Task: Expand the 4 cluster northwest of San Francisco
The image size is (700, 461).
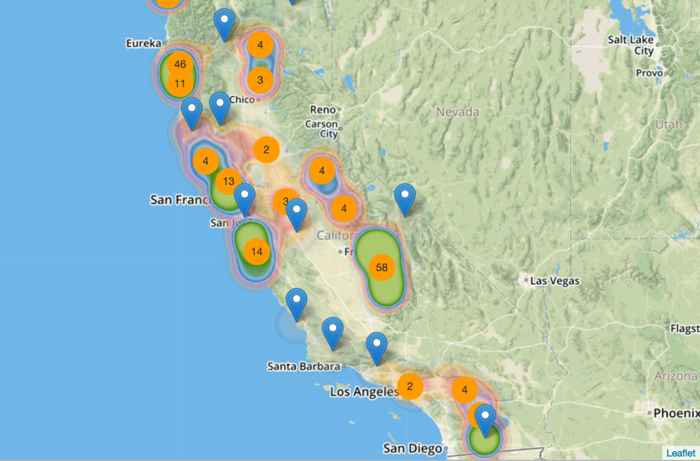Action: pyautogui.click(x=205, y=160)
